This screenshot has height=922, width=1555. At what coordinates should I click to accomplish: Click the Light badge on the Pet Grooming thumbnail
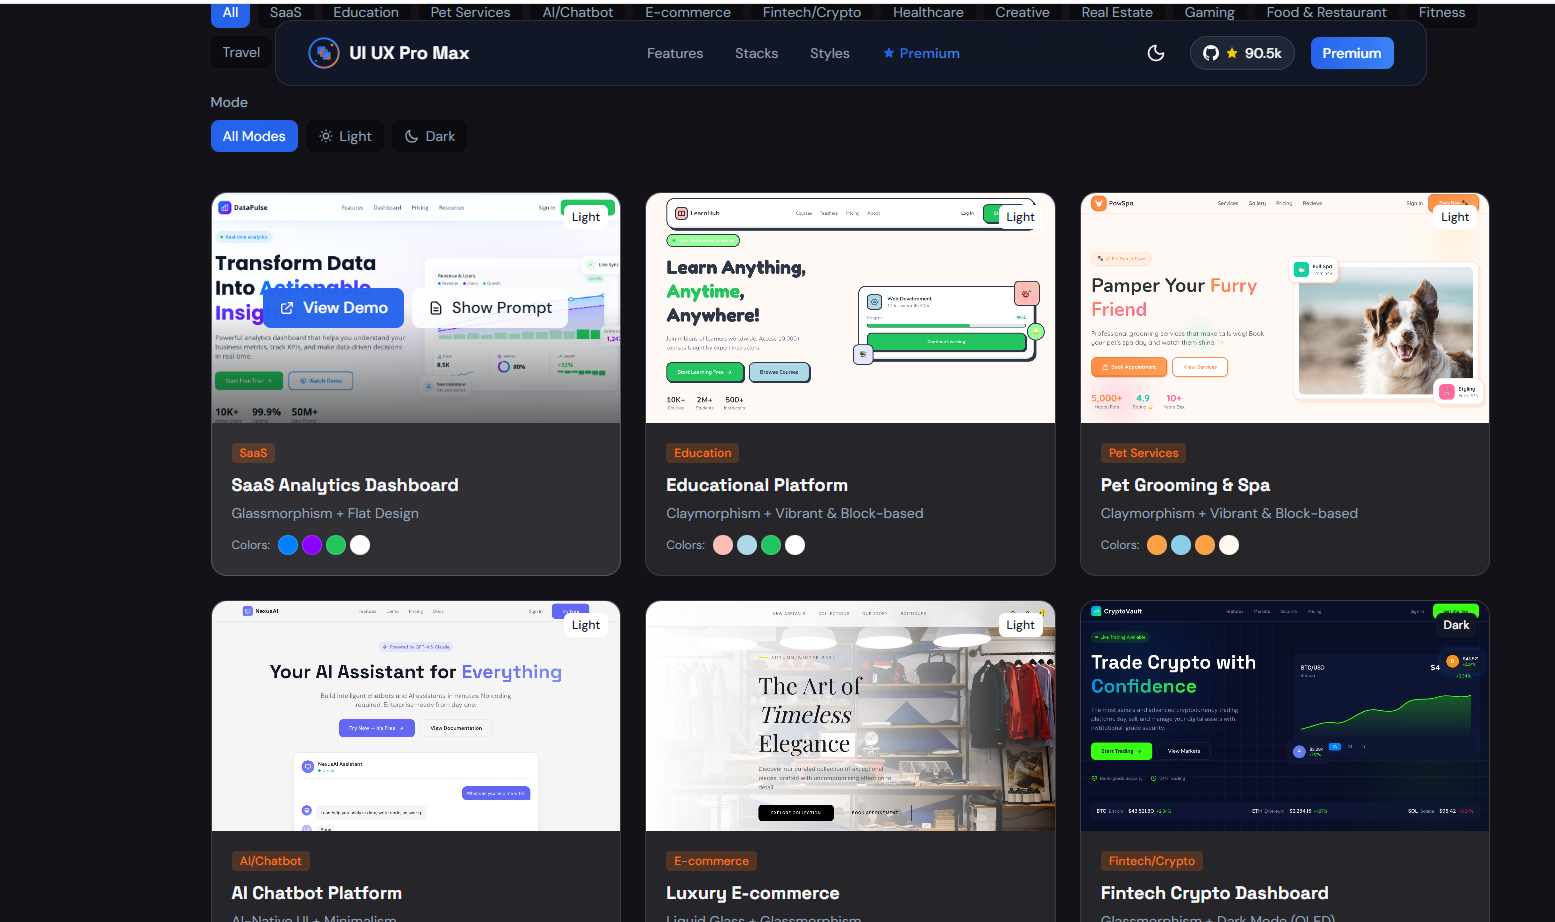[1455, 217]
